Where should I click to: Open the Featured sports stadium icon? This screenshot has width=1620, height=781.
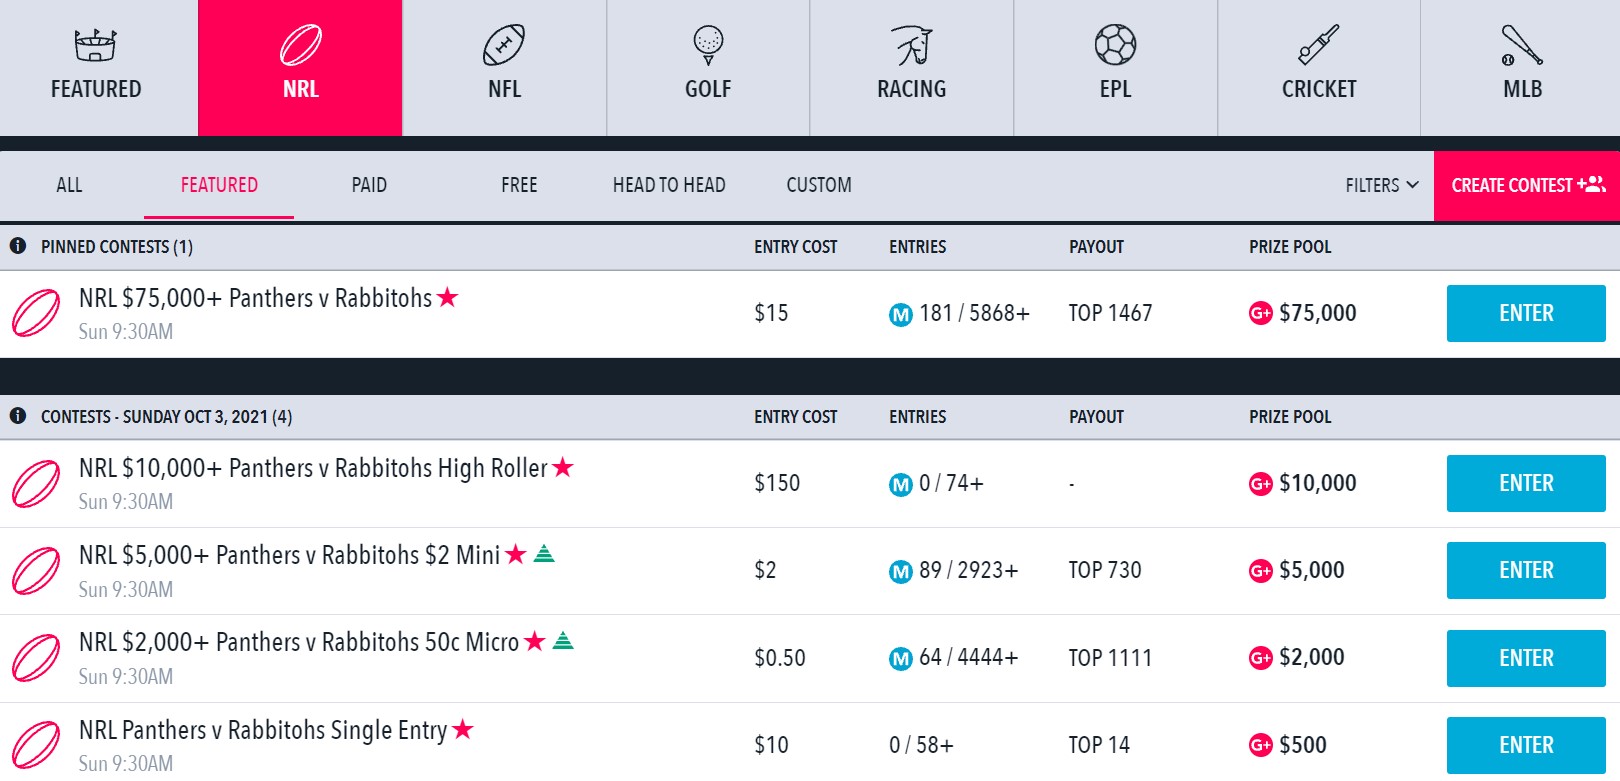(96, 45)
